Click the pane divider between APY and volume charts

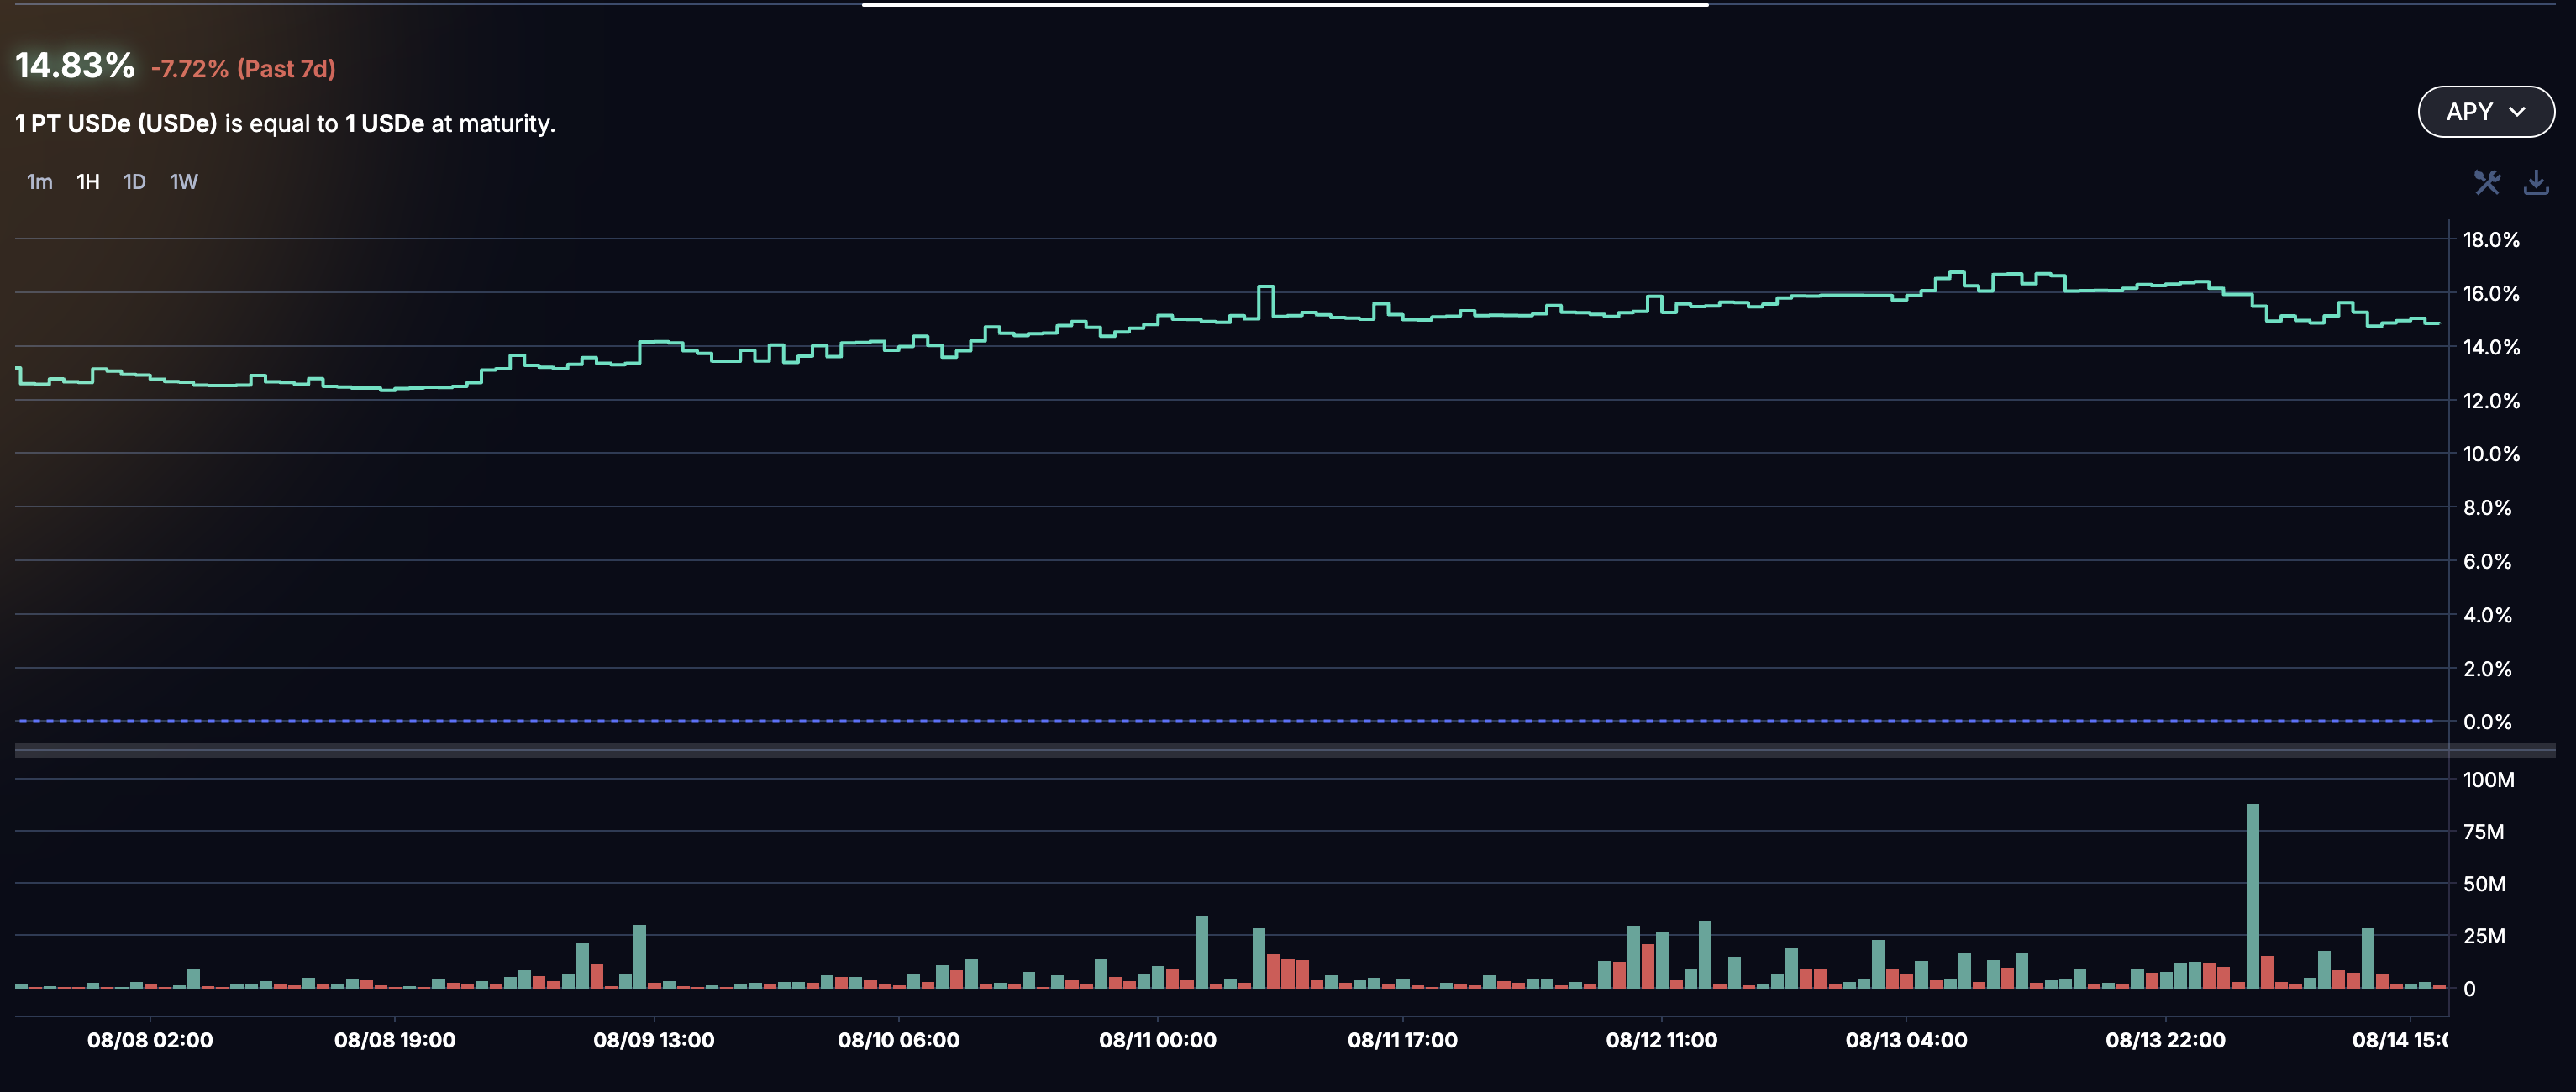(1230, 750)
